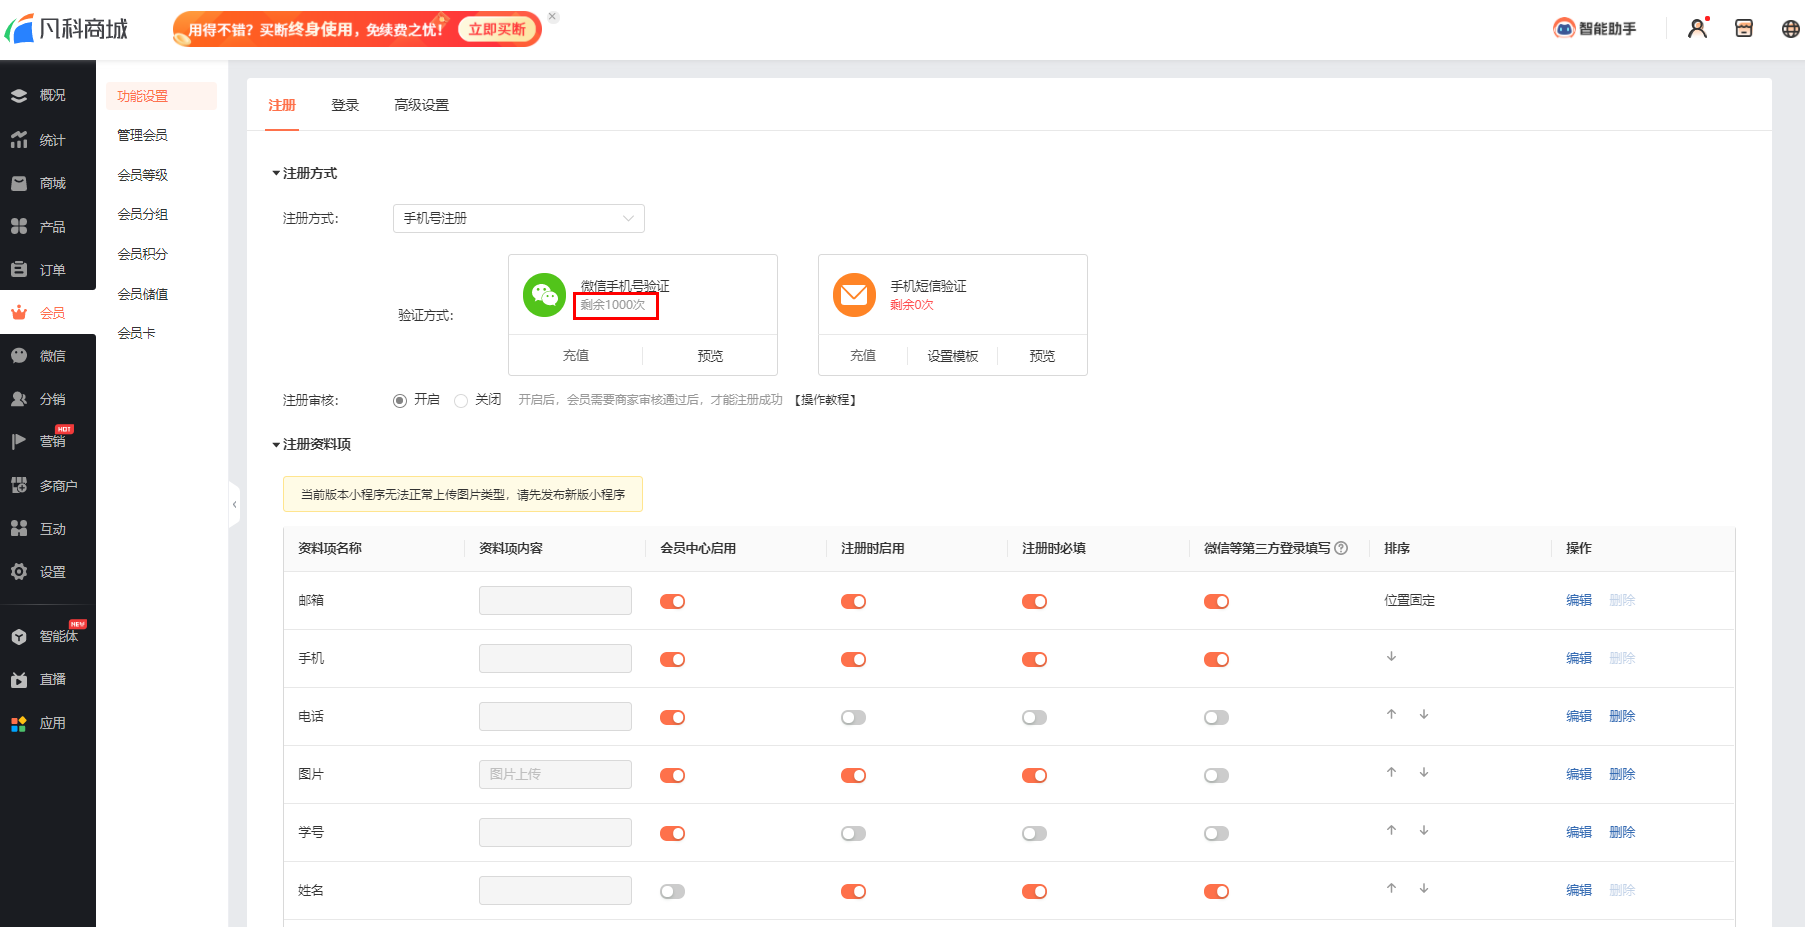
Task: Click the user account icon
Action: coord(1697,28)
